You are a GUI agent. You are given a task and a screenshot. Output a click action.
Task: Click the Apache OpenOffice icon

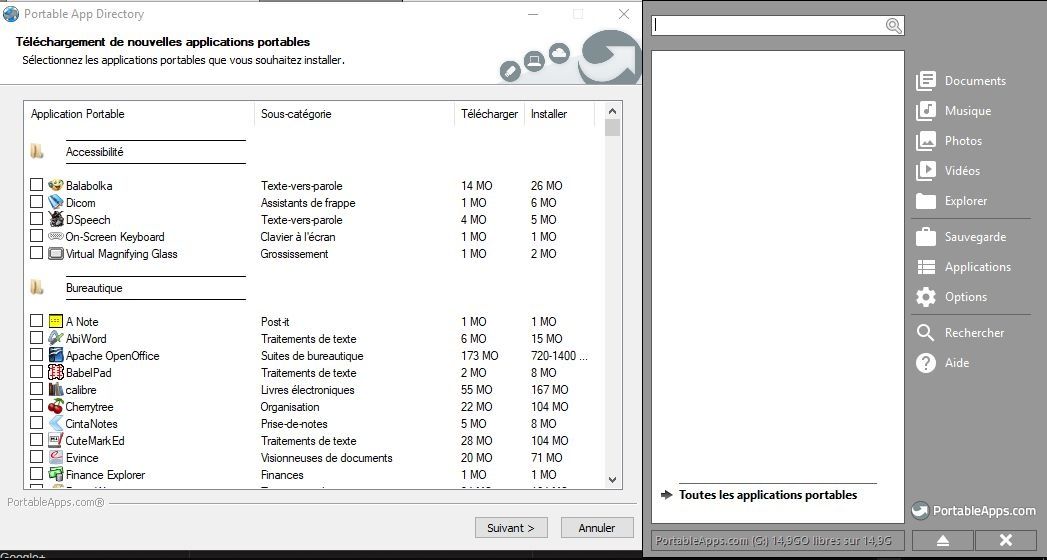pyautogui.click(x=56, y=355)
